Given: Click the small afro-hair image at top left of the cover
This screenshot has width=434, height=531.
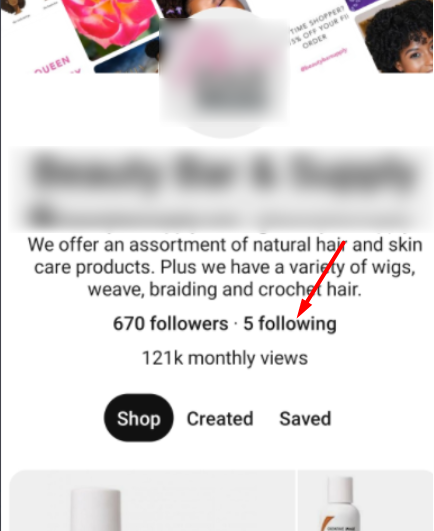Looking at the screenshot, I should pyautogui.click(x=13, y=7).
